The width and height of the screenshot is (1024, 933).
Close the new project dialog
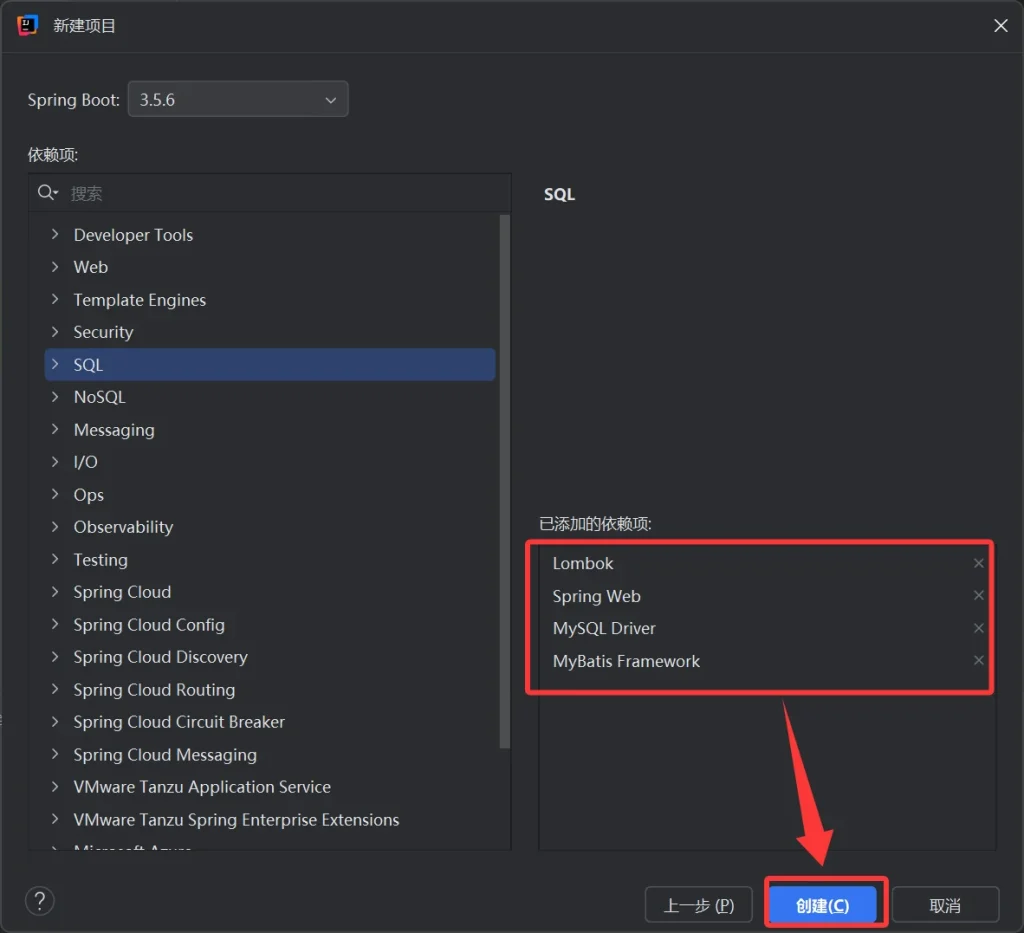(1000, 26)
